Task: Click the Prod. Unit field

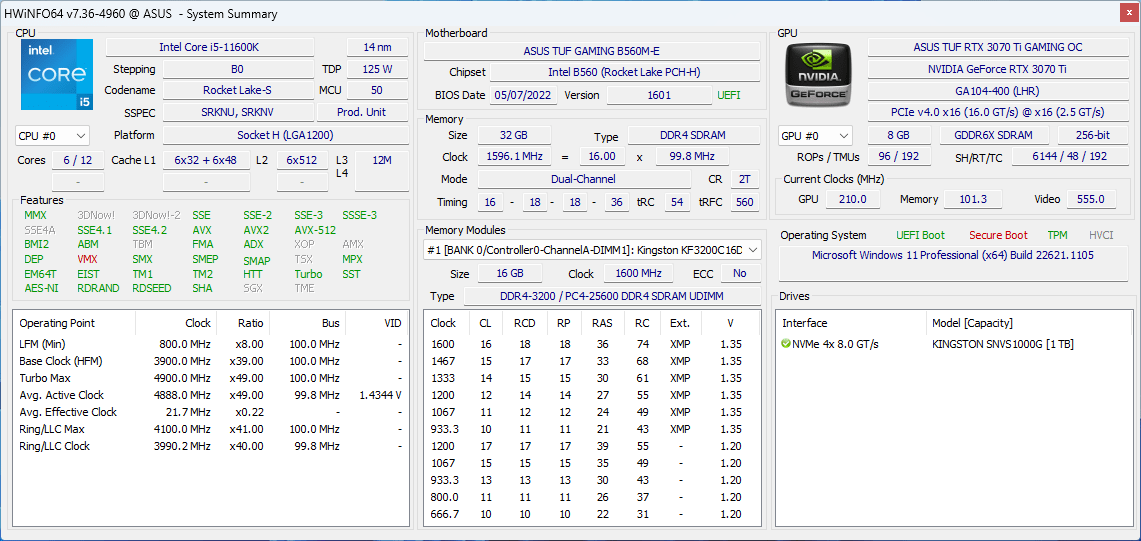Action: (361, 112)
